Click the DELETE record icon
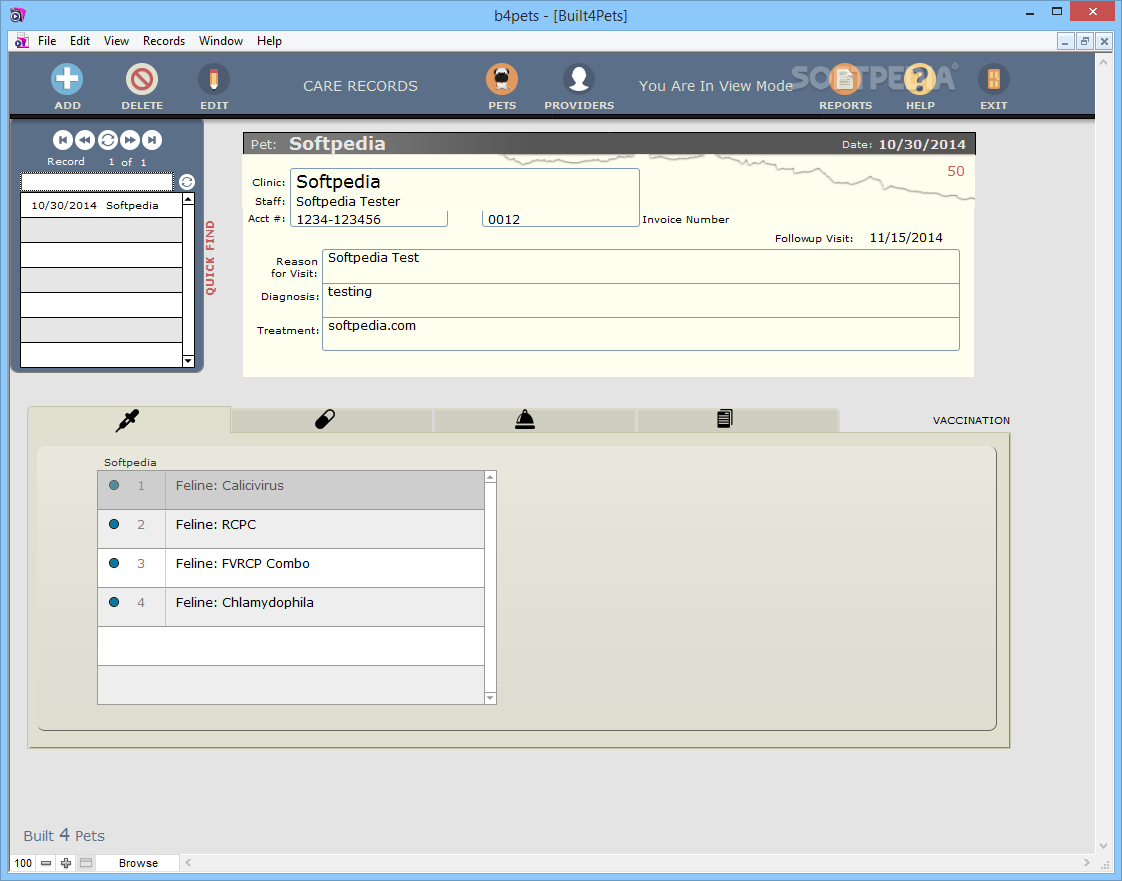The height and width of the screenshot is (881, 1122). pyautogui.click(x=142, y=79)
